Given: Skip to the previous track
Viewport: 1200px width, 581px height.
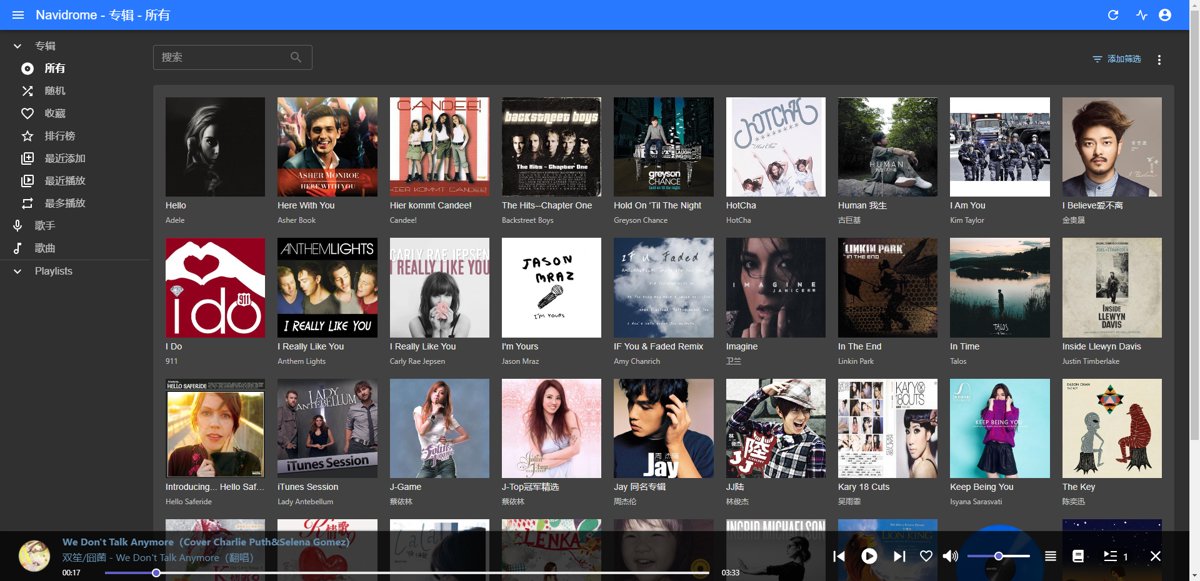Looking at the screenshot, I should (x=839, y=556).
